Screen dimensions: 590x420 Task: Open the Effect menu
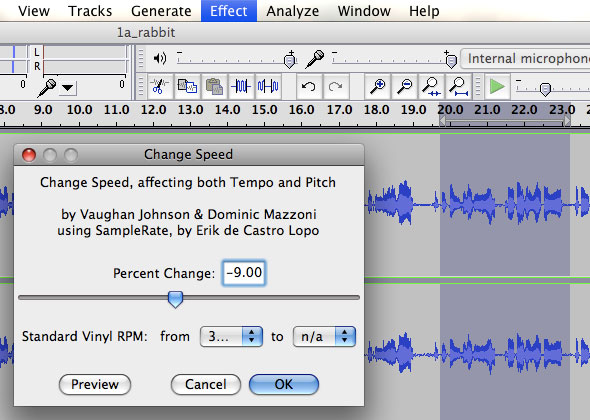(229, 11)
